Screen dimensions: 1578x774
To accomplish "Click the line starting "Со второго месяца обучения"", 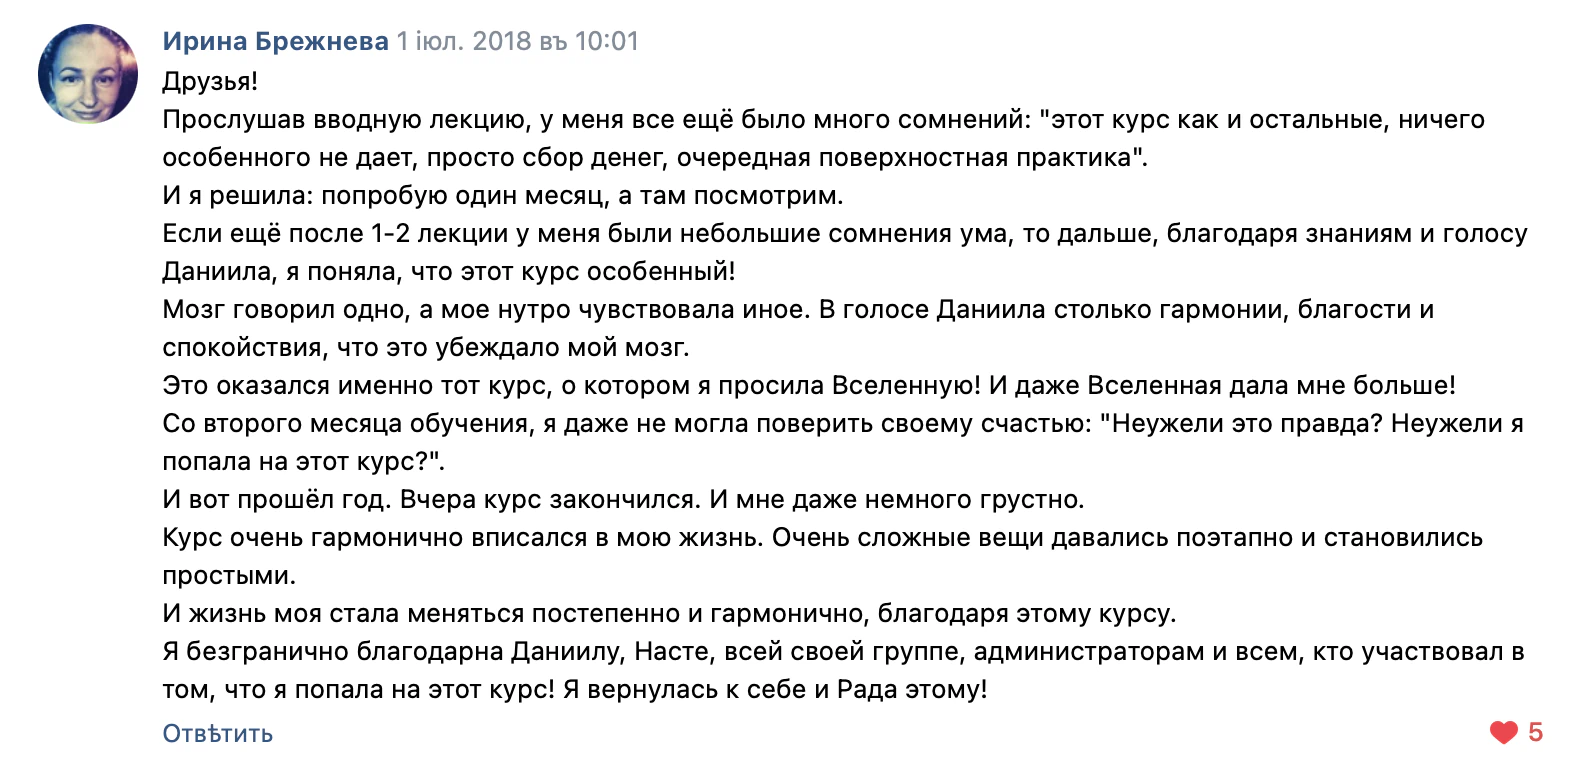I will (x=843, y=424).
